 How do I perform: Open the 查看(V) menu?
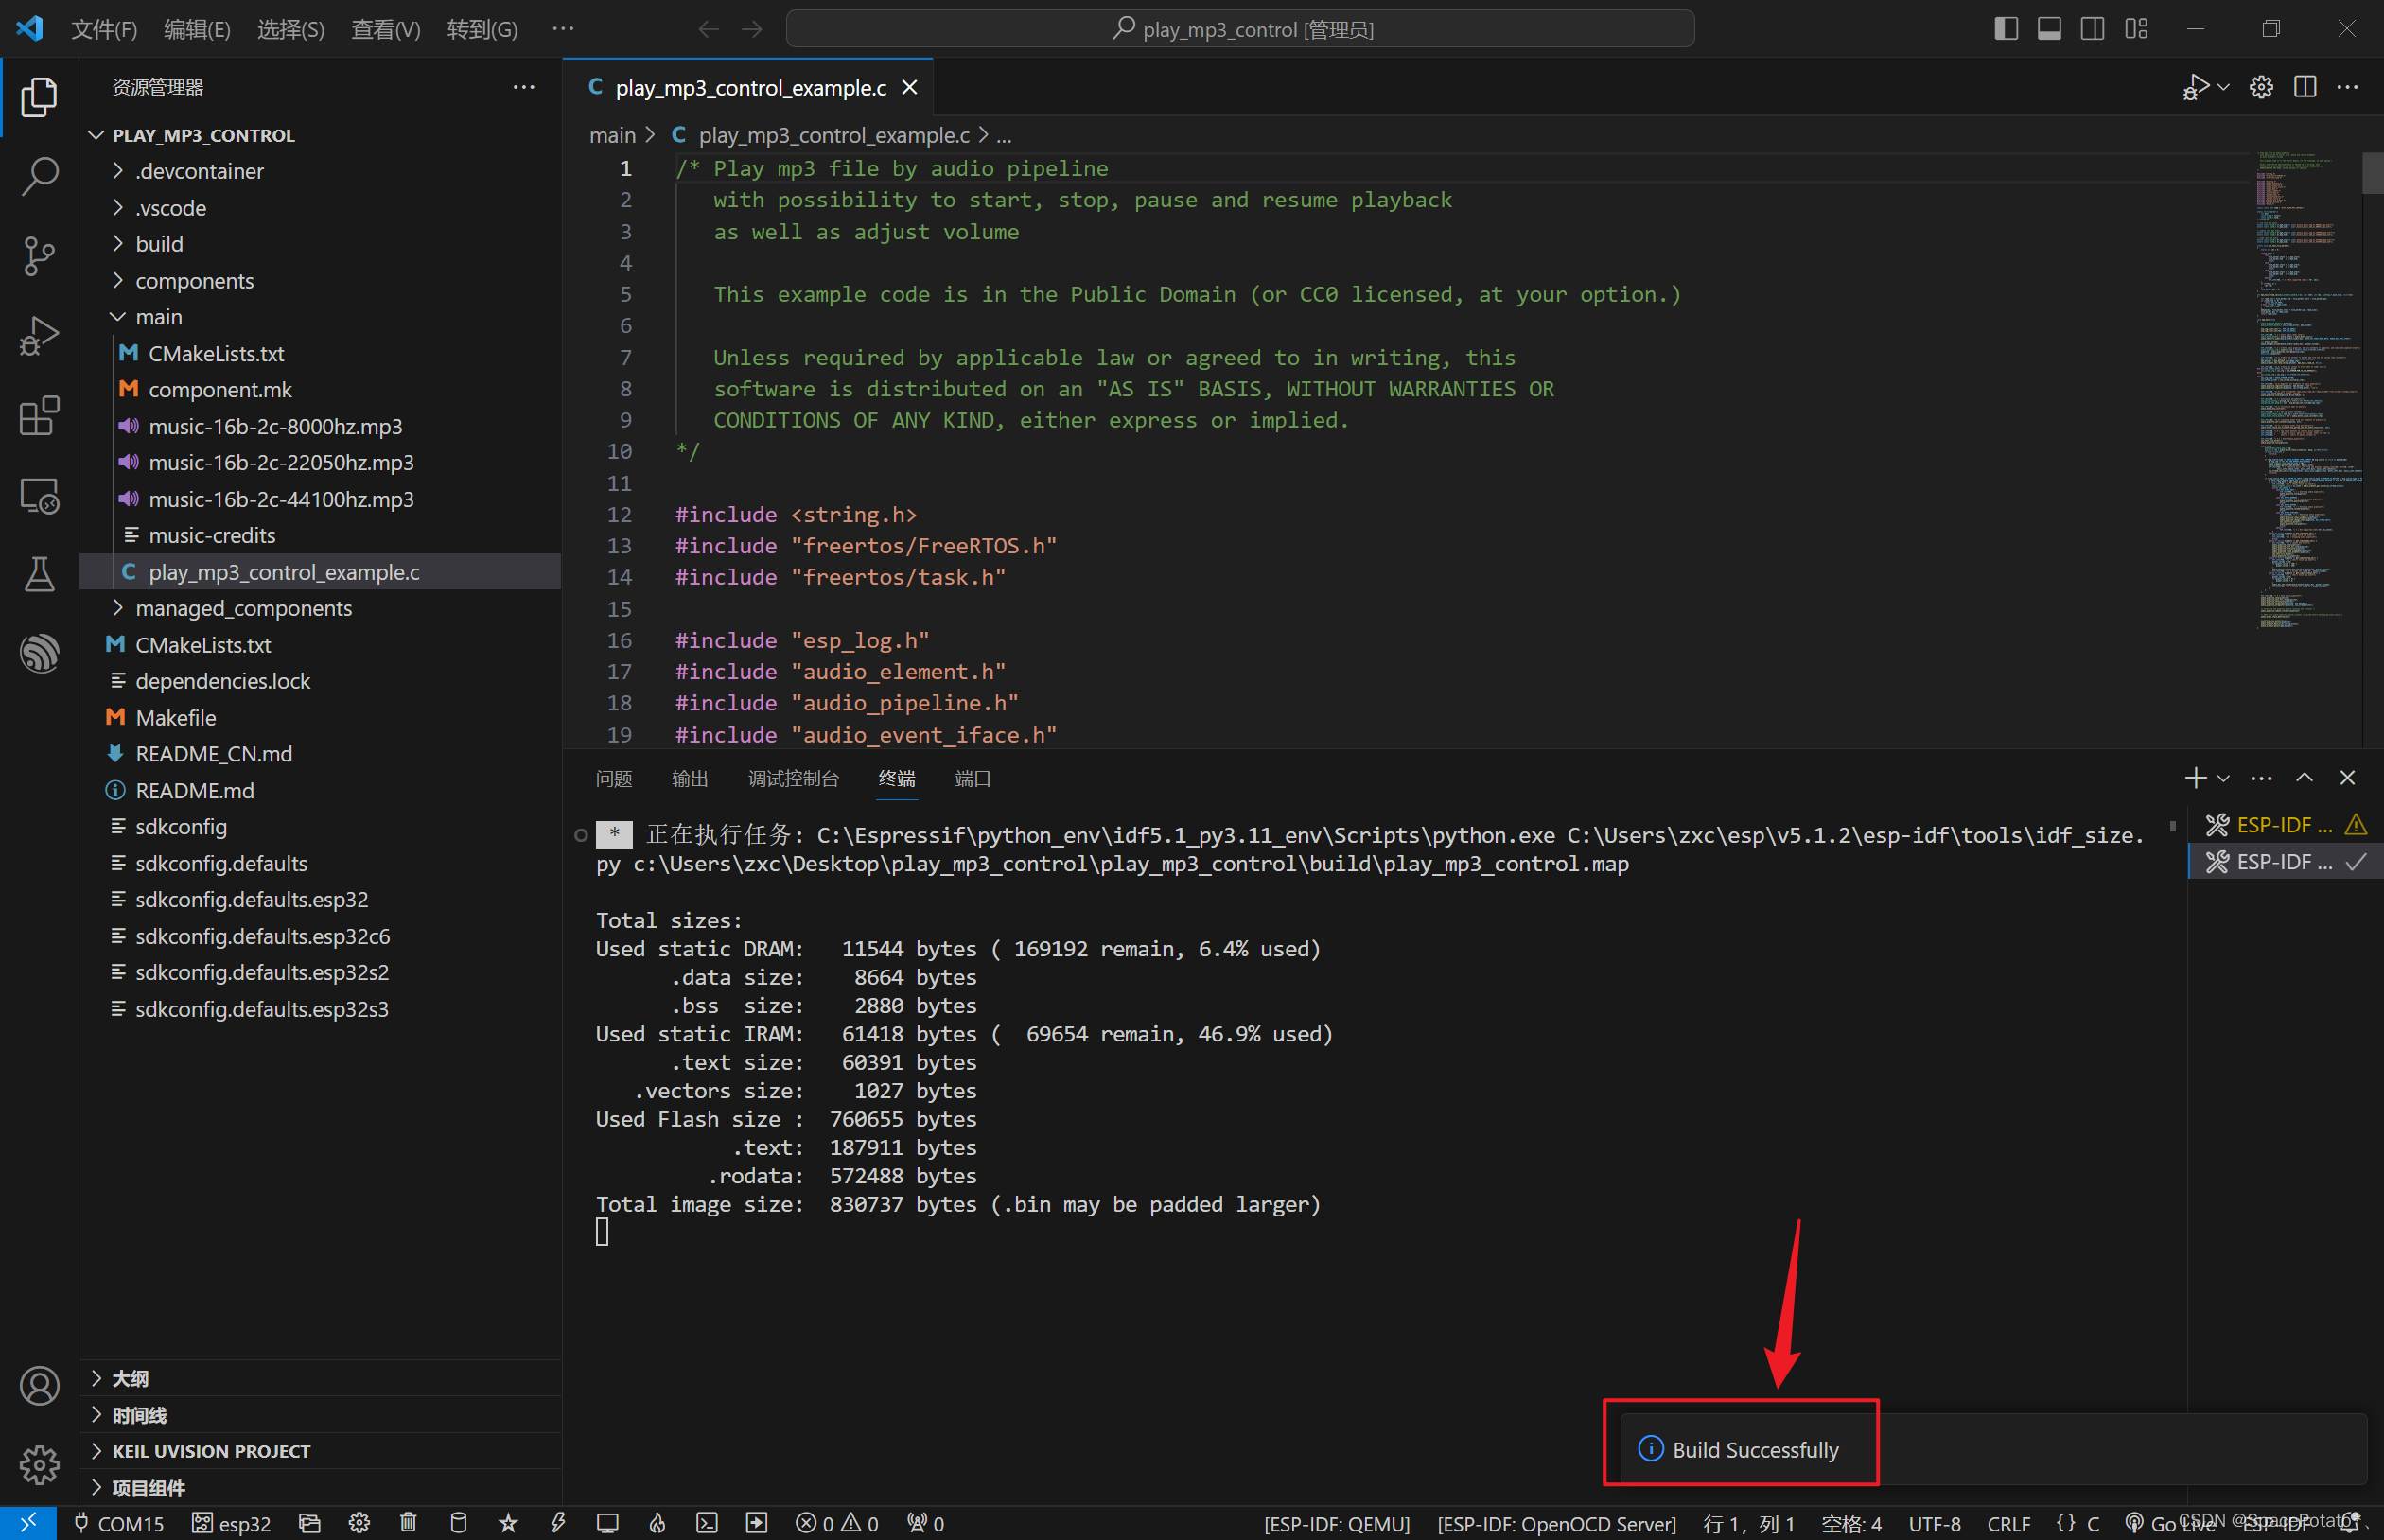click(x=385, y=29)
